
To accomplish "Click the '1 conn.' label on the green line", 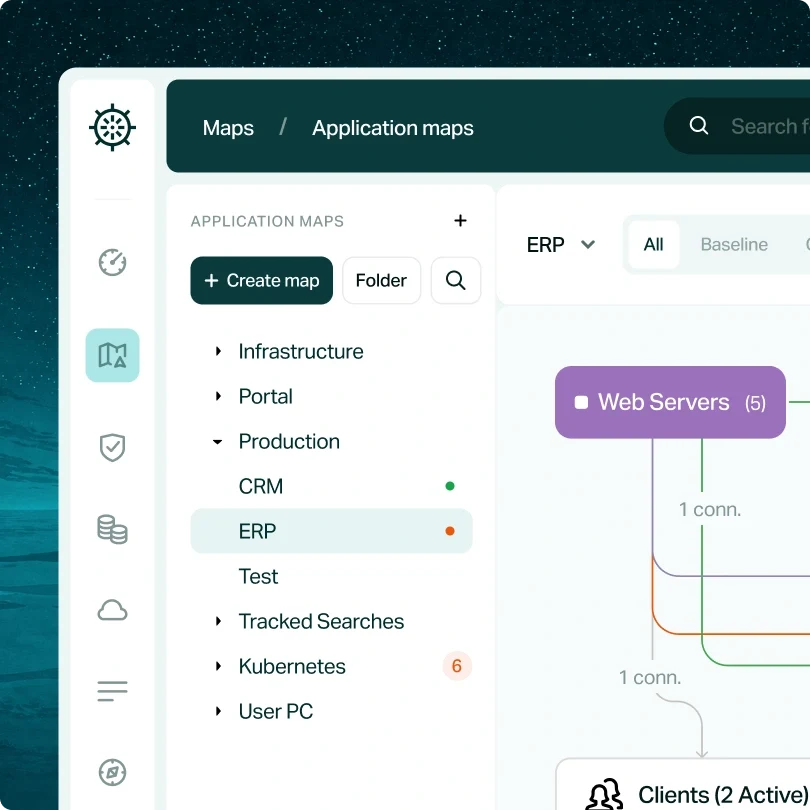I will 710,509.
